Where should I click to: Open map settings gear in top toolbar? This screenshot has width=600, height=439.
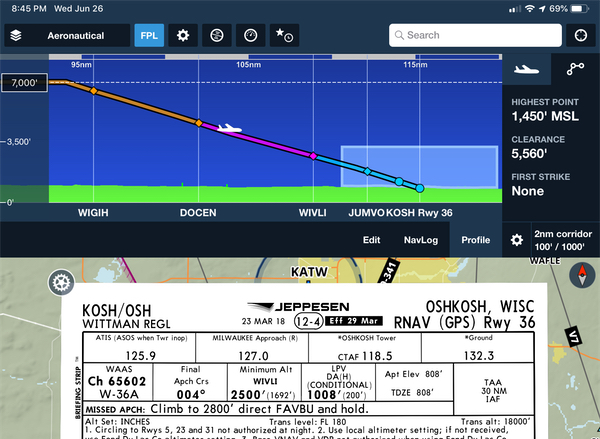182,35
